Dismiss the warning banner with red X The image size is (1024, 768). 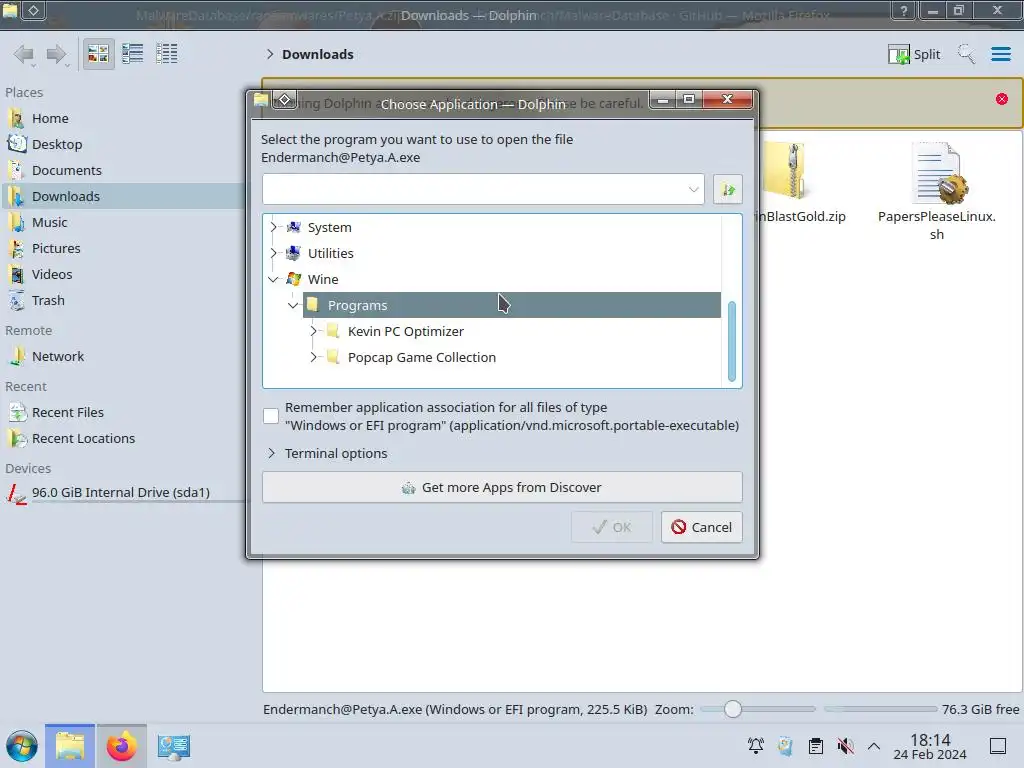[1002, 99]
